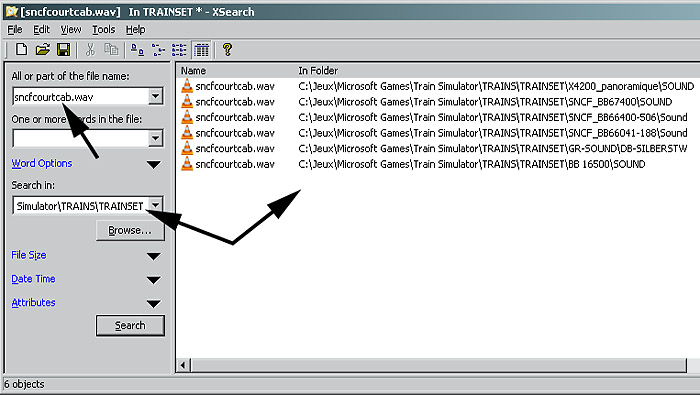The image size is (700, 395).
Task: Click the XSearch title bar application icon
Action: click(11, 11)
